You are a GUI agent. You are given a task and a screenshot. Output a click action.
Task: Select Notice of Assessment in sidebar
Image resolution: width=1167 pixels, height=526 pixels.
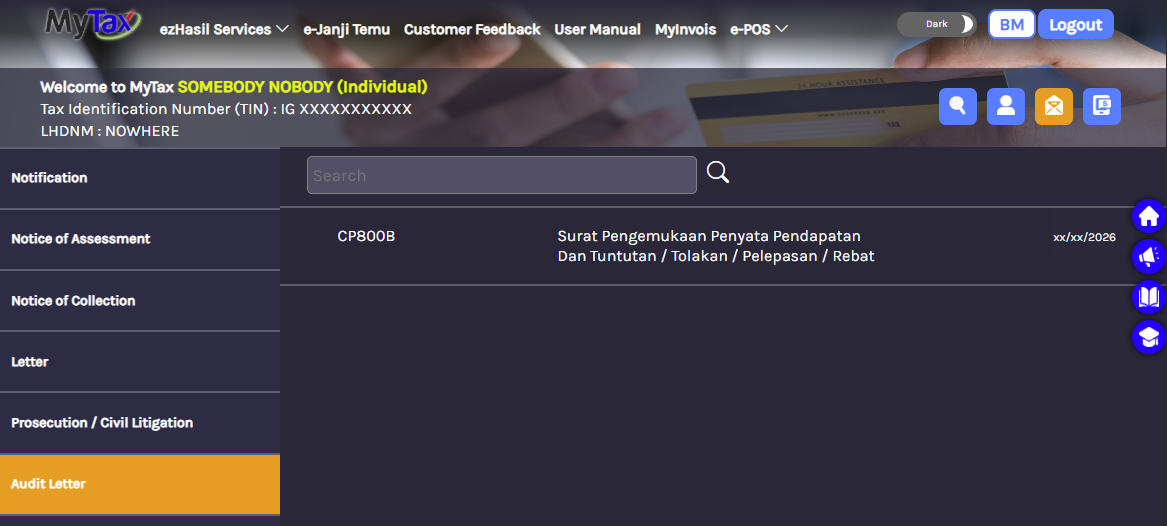pos(140,239)
